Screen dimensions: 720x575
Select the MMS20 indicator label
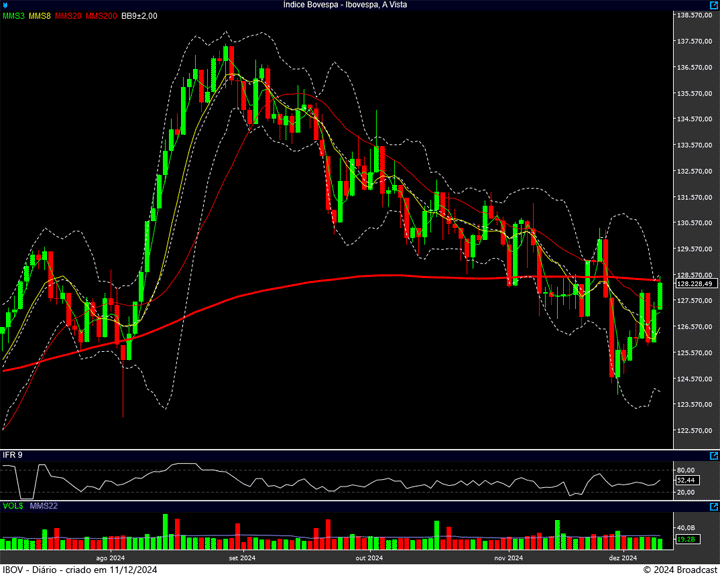point(69,16)
